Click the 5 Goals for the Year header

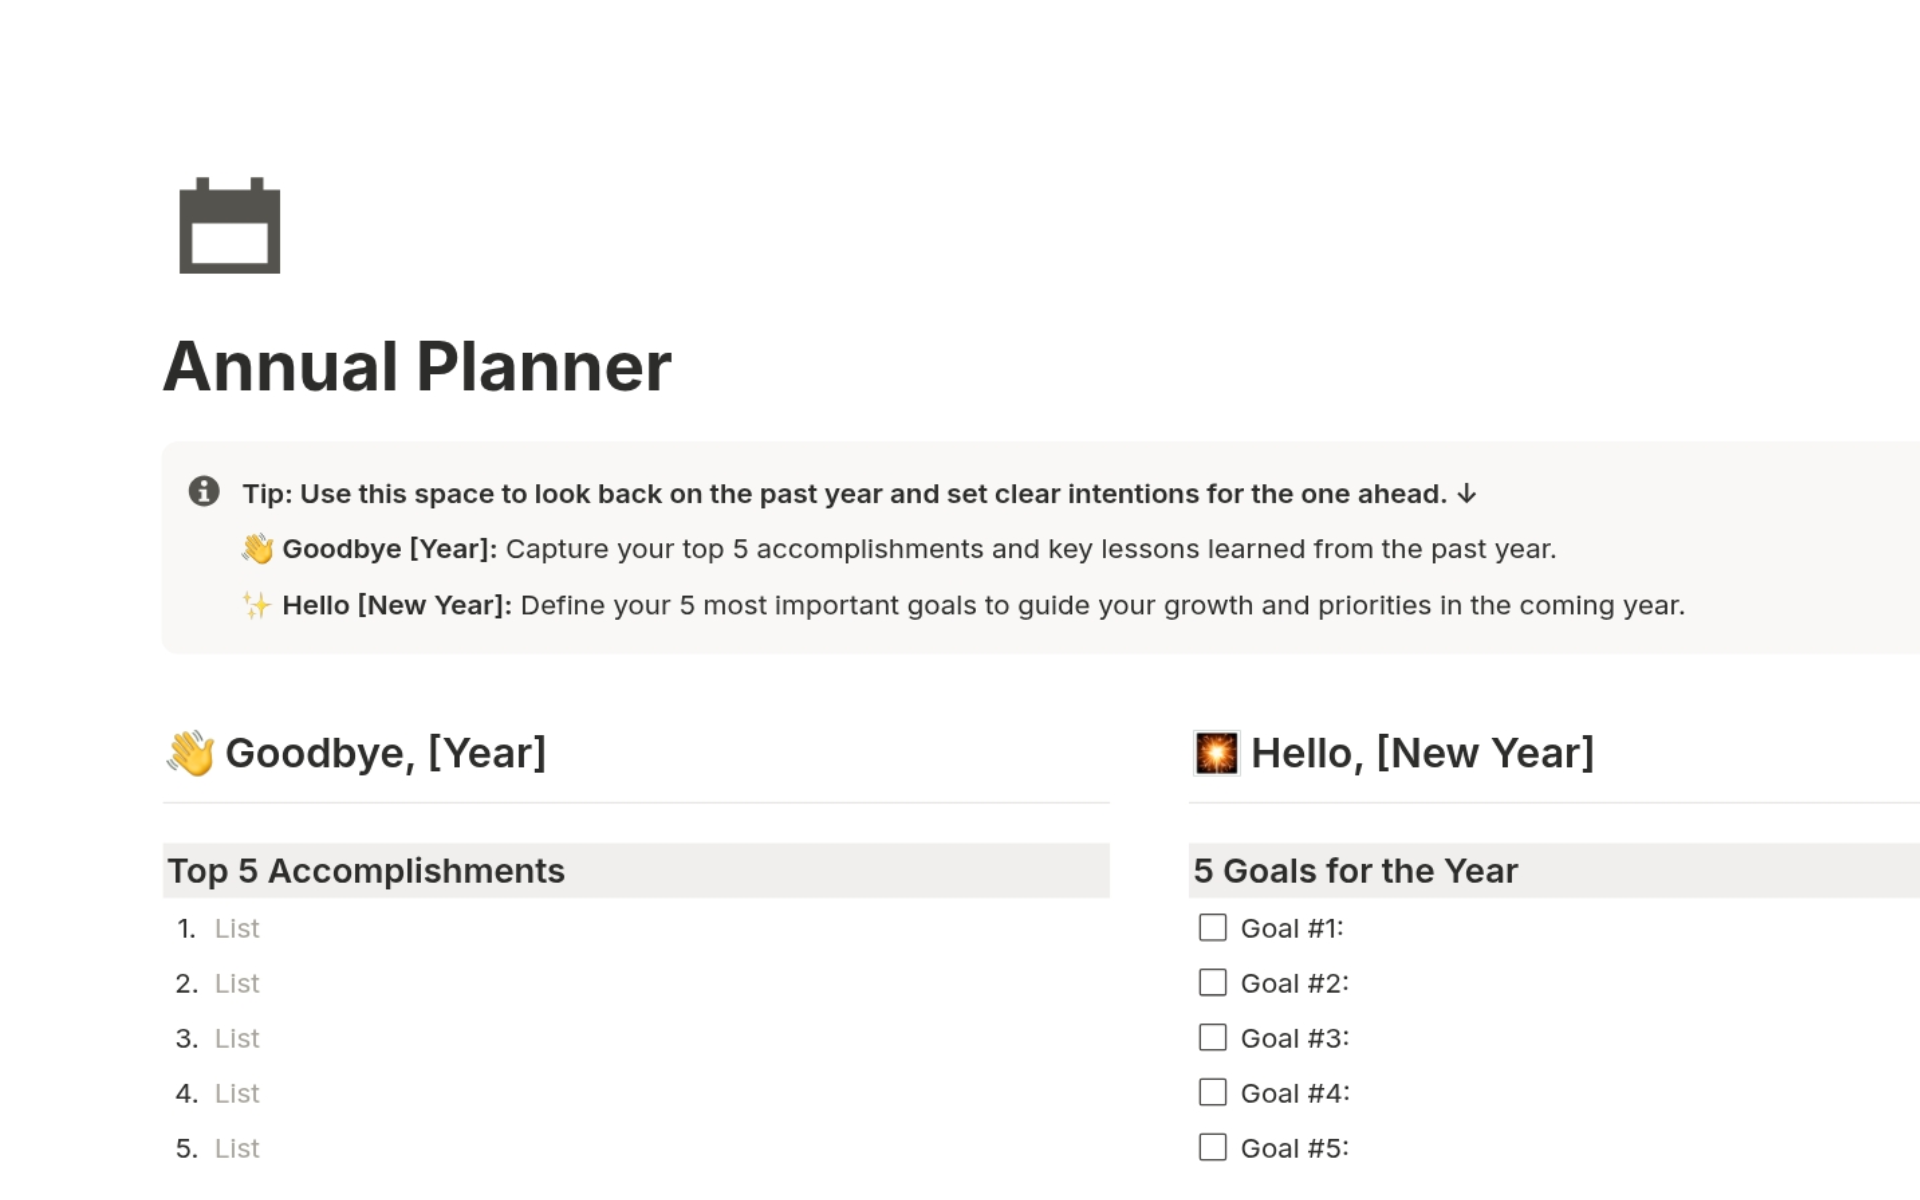[x=1355, y=870]
